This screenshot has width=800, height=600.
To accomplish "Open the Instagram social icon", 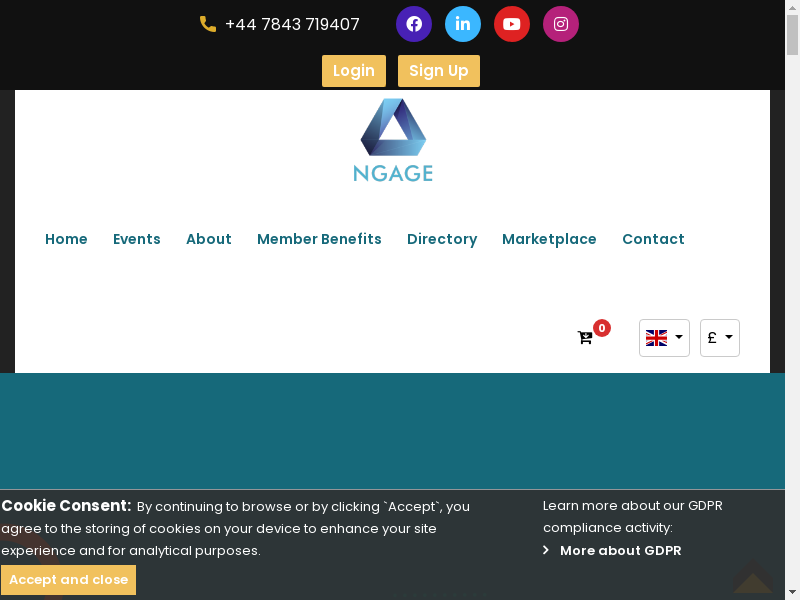I will tap(561, 24).
